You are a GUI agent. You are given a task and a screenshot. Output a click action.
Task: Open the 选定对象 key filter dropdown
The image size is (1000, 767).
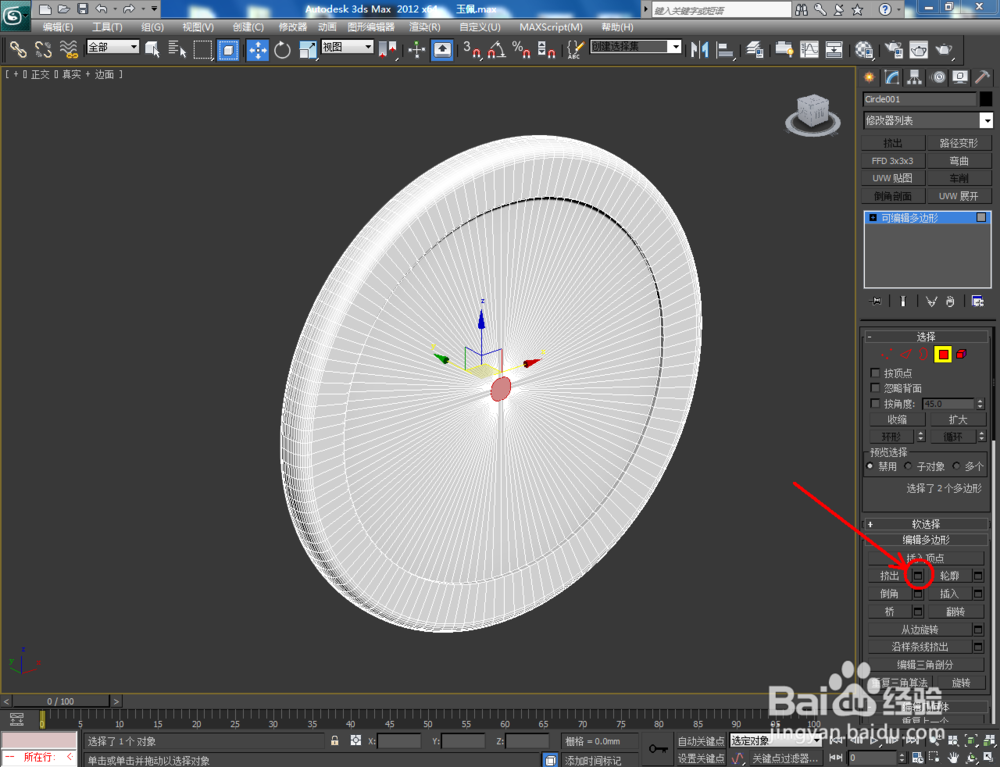tap(776, 741)
